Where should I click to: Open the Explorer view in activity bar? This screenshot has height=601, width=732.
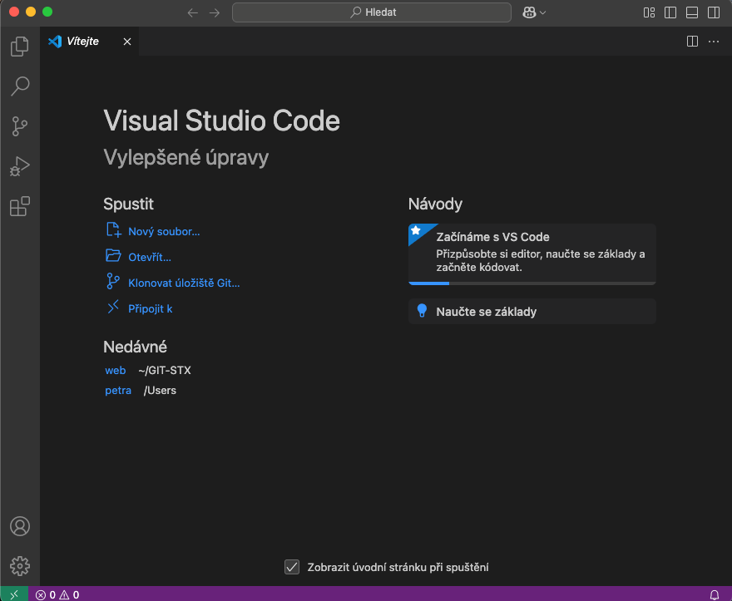click(x=19, y=47)
